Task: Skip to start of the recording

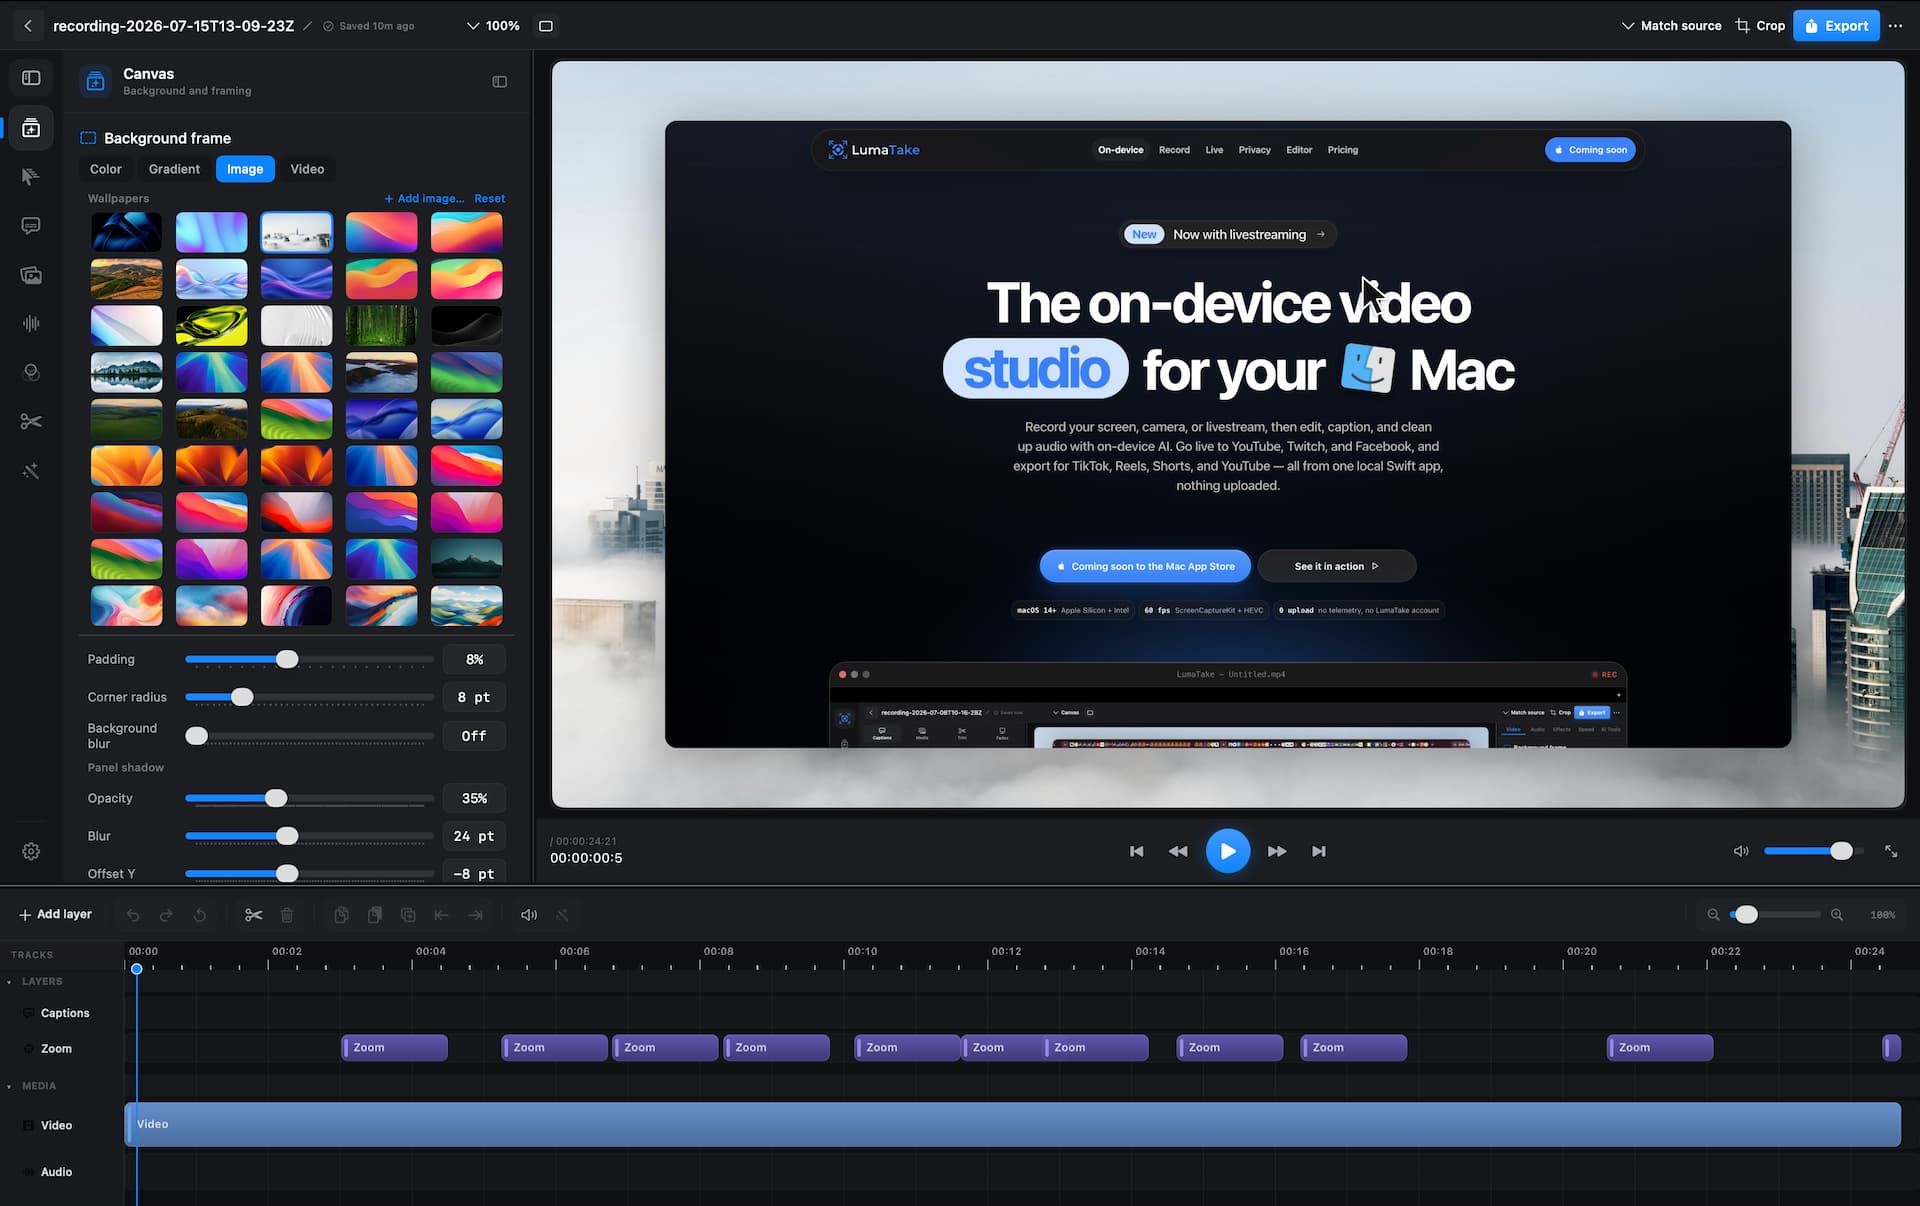Action: tap(1136, 851)
